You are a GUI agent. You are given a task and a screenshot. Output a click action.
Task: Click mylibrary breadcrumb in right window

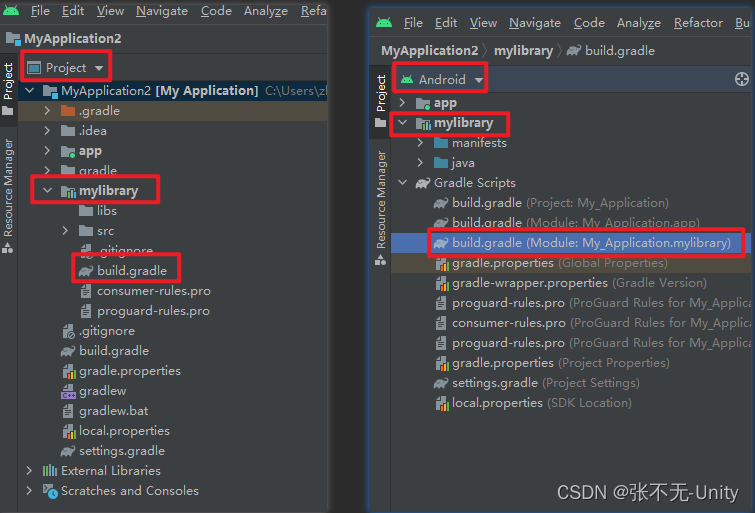(x=523, y=51)
